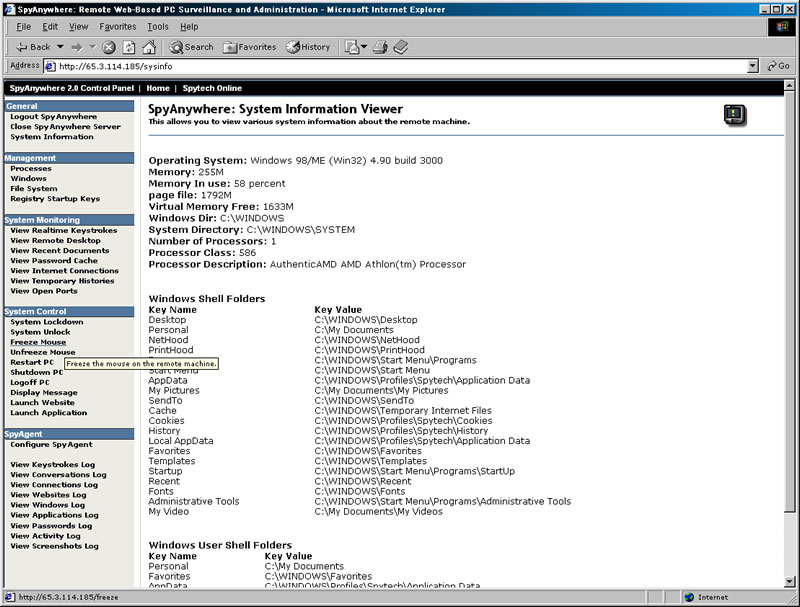This screenshot has height=607, width=800.
Task: Open the Forward history dropdown arrow
Action: click(92, 47)
